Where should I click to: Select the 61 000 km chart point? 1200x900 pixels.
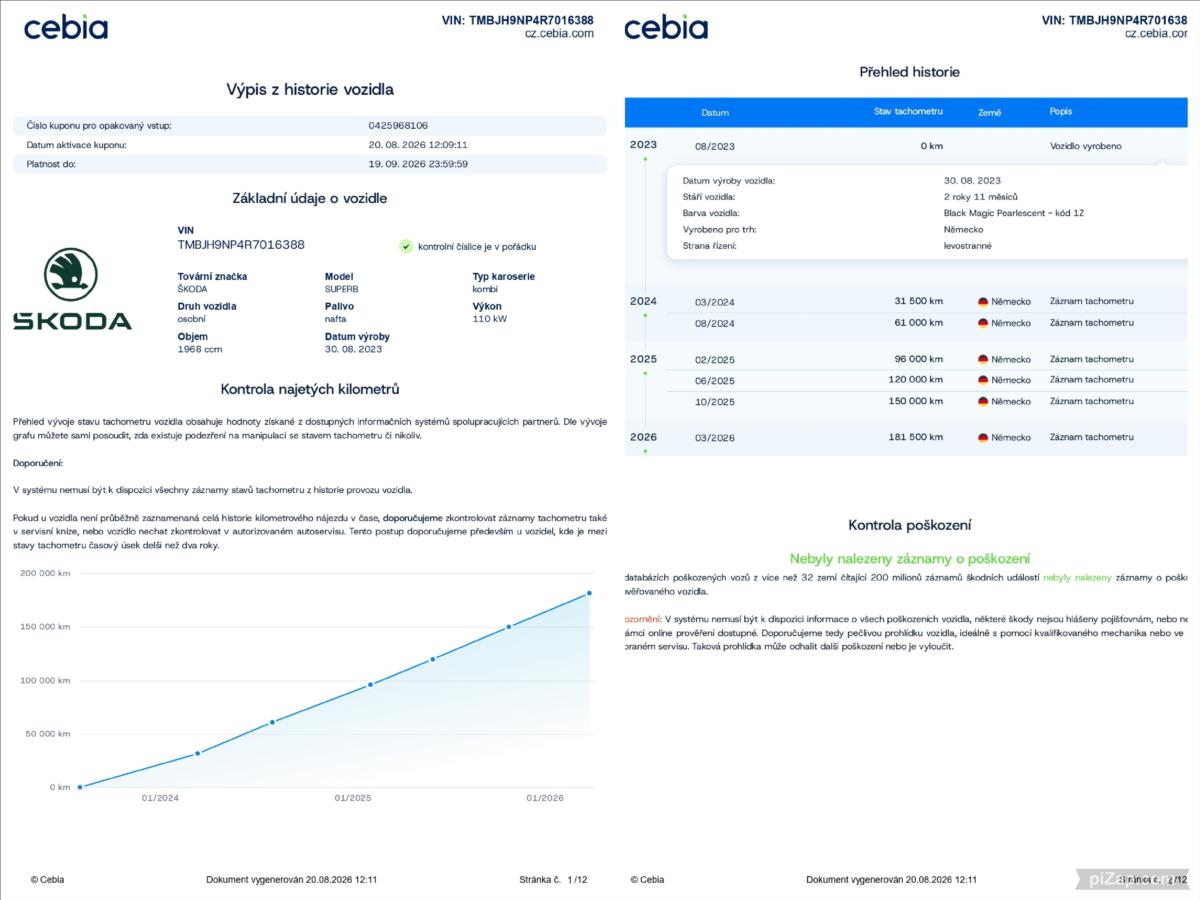click(x=272, y=722)
